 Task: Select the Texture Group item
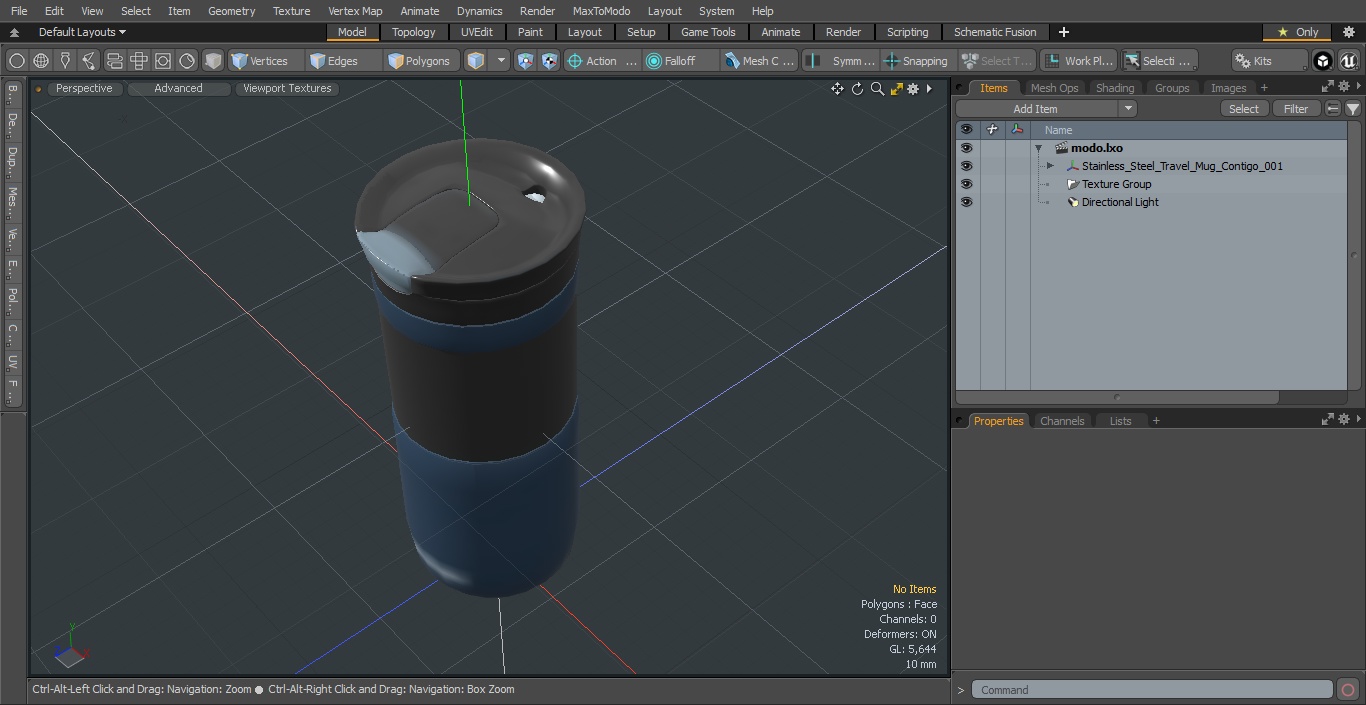click(x=1116, y=184)
